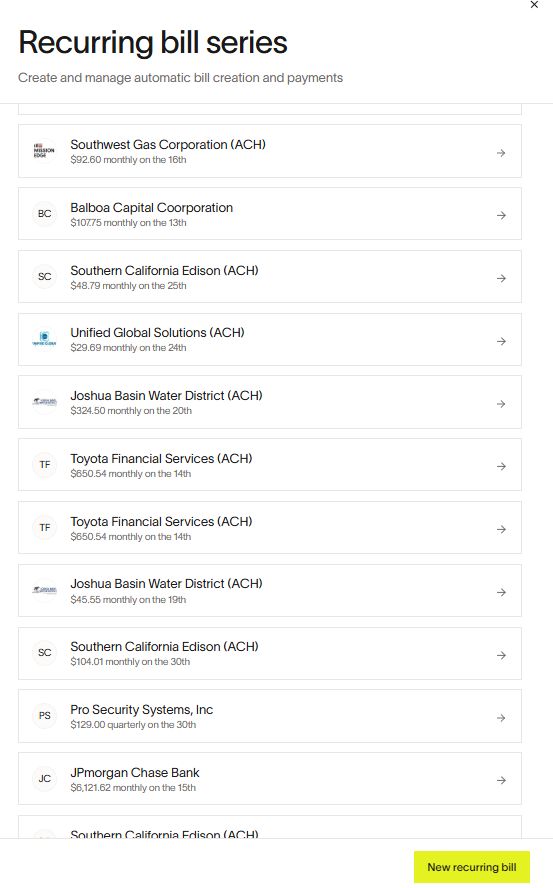The height and width of the screenshot is (888, 553).
Task: Click arrow for Unified Global Solutions bill
Action: (501, 341)
